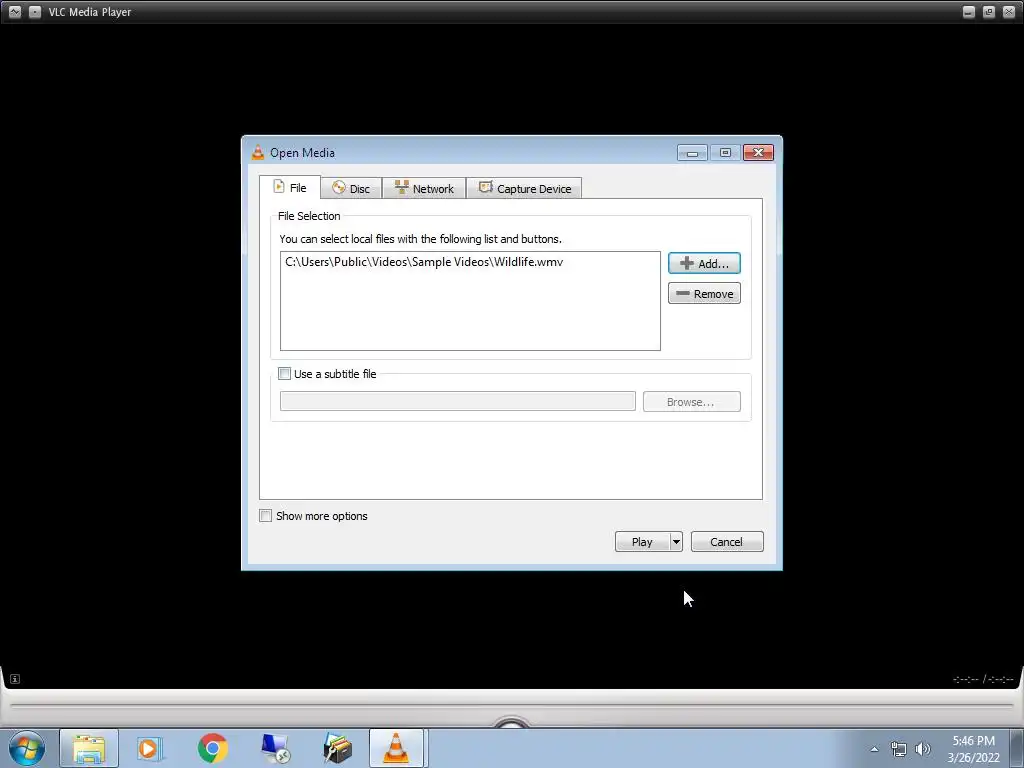Click the volume speaker tray icon

point(923,749)
